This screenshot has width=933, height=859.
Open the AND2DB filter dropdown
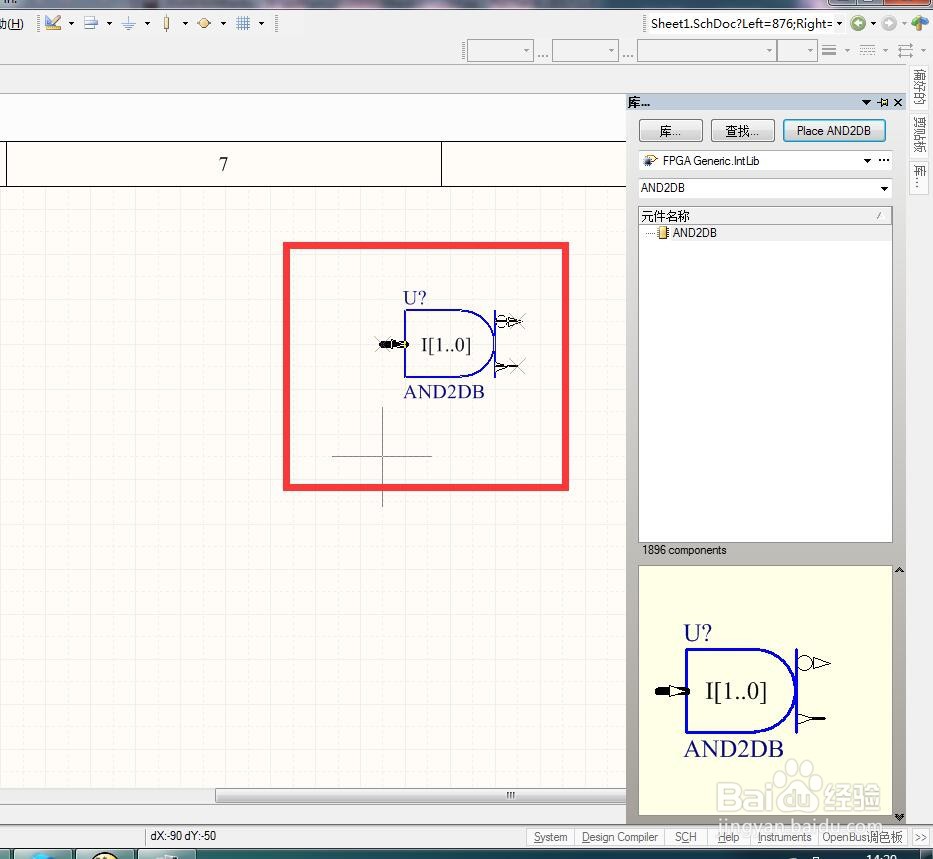[885, 189]
